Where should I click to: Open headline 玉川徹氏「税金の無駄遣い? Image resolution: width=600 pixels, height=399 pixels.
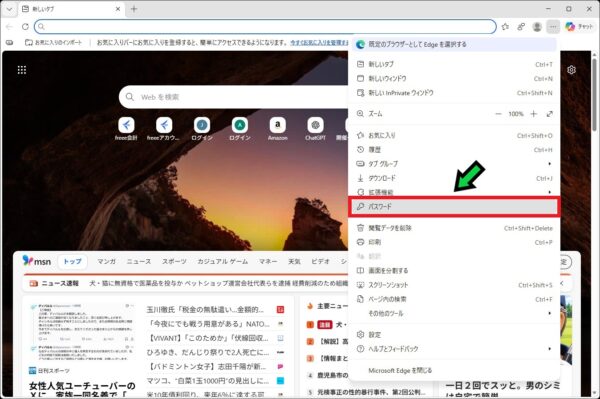coord(205,309)
